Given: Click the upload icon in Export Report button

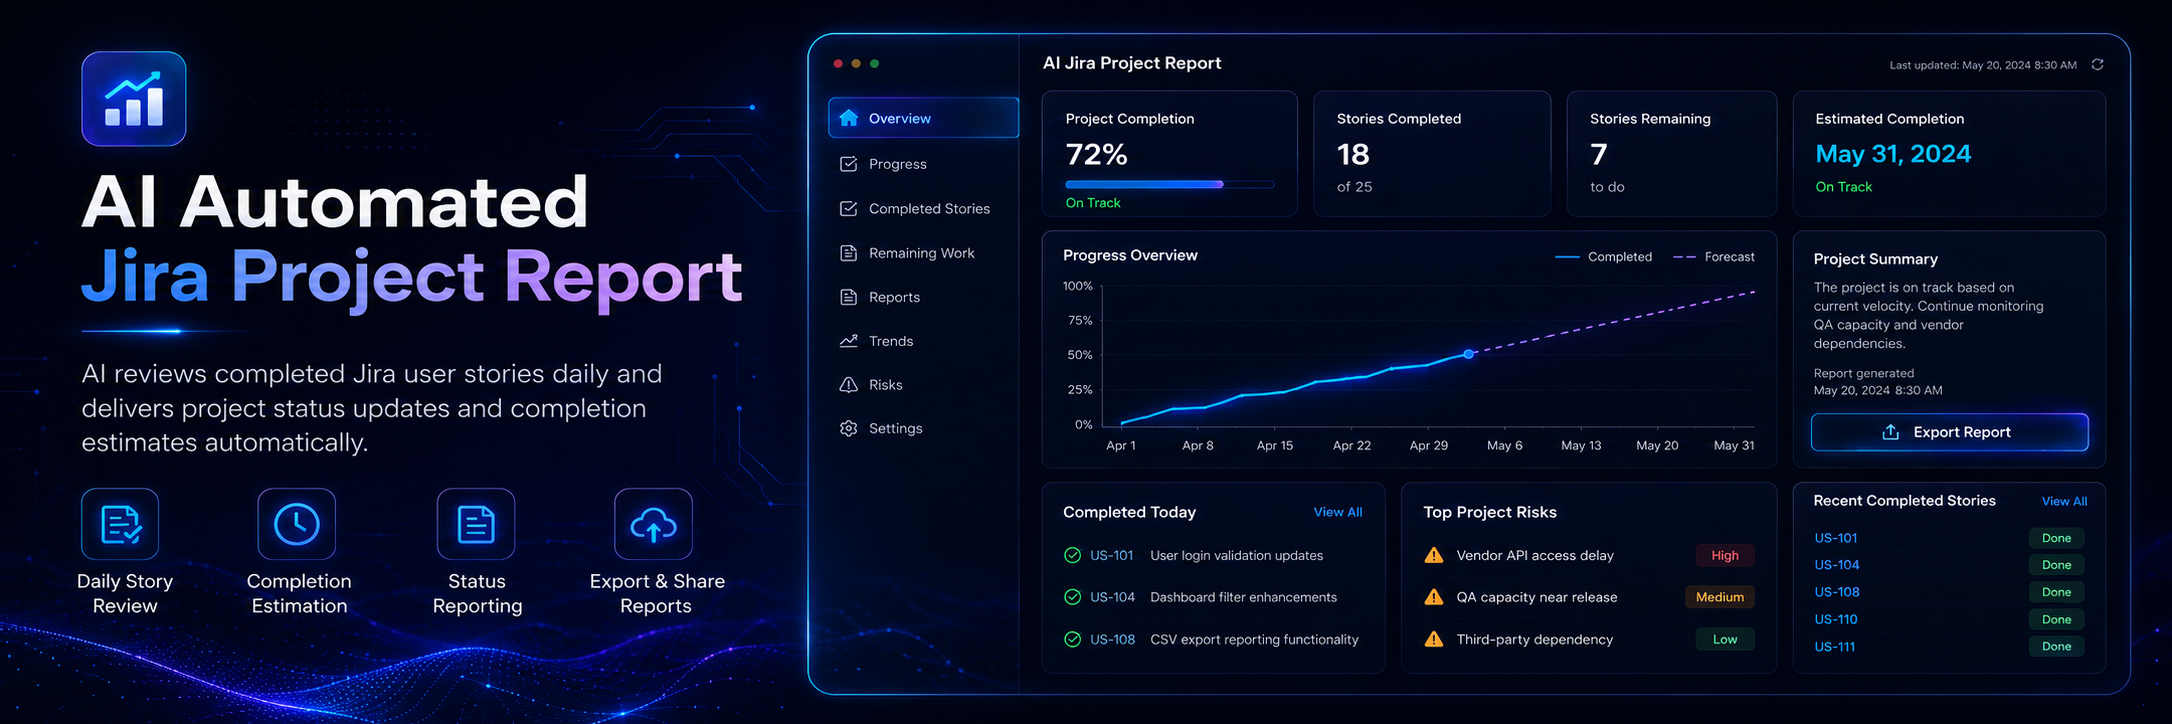Looking at the screenshot, I should coord(1891,432).
